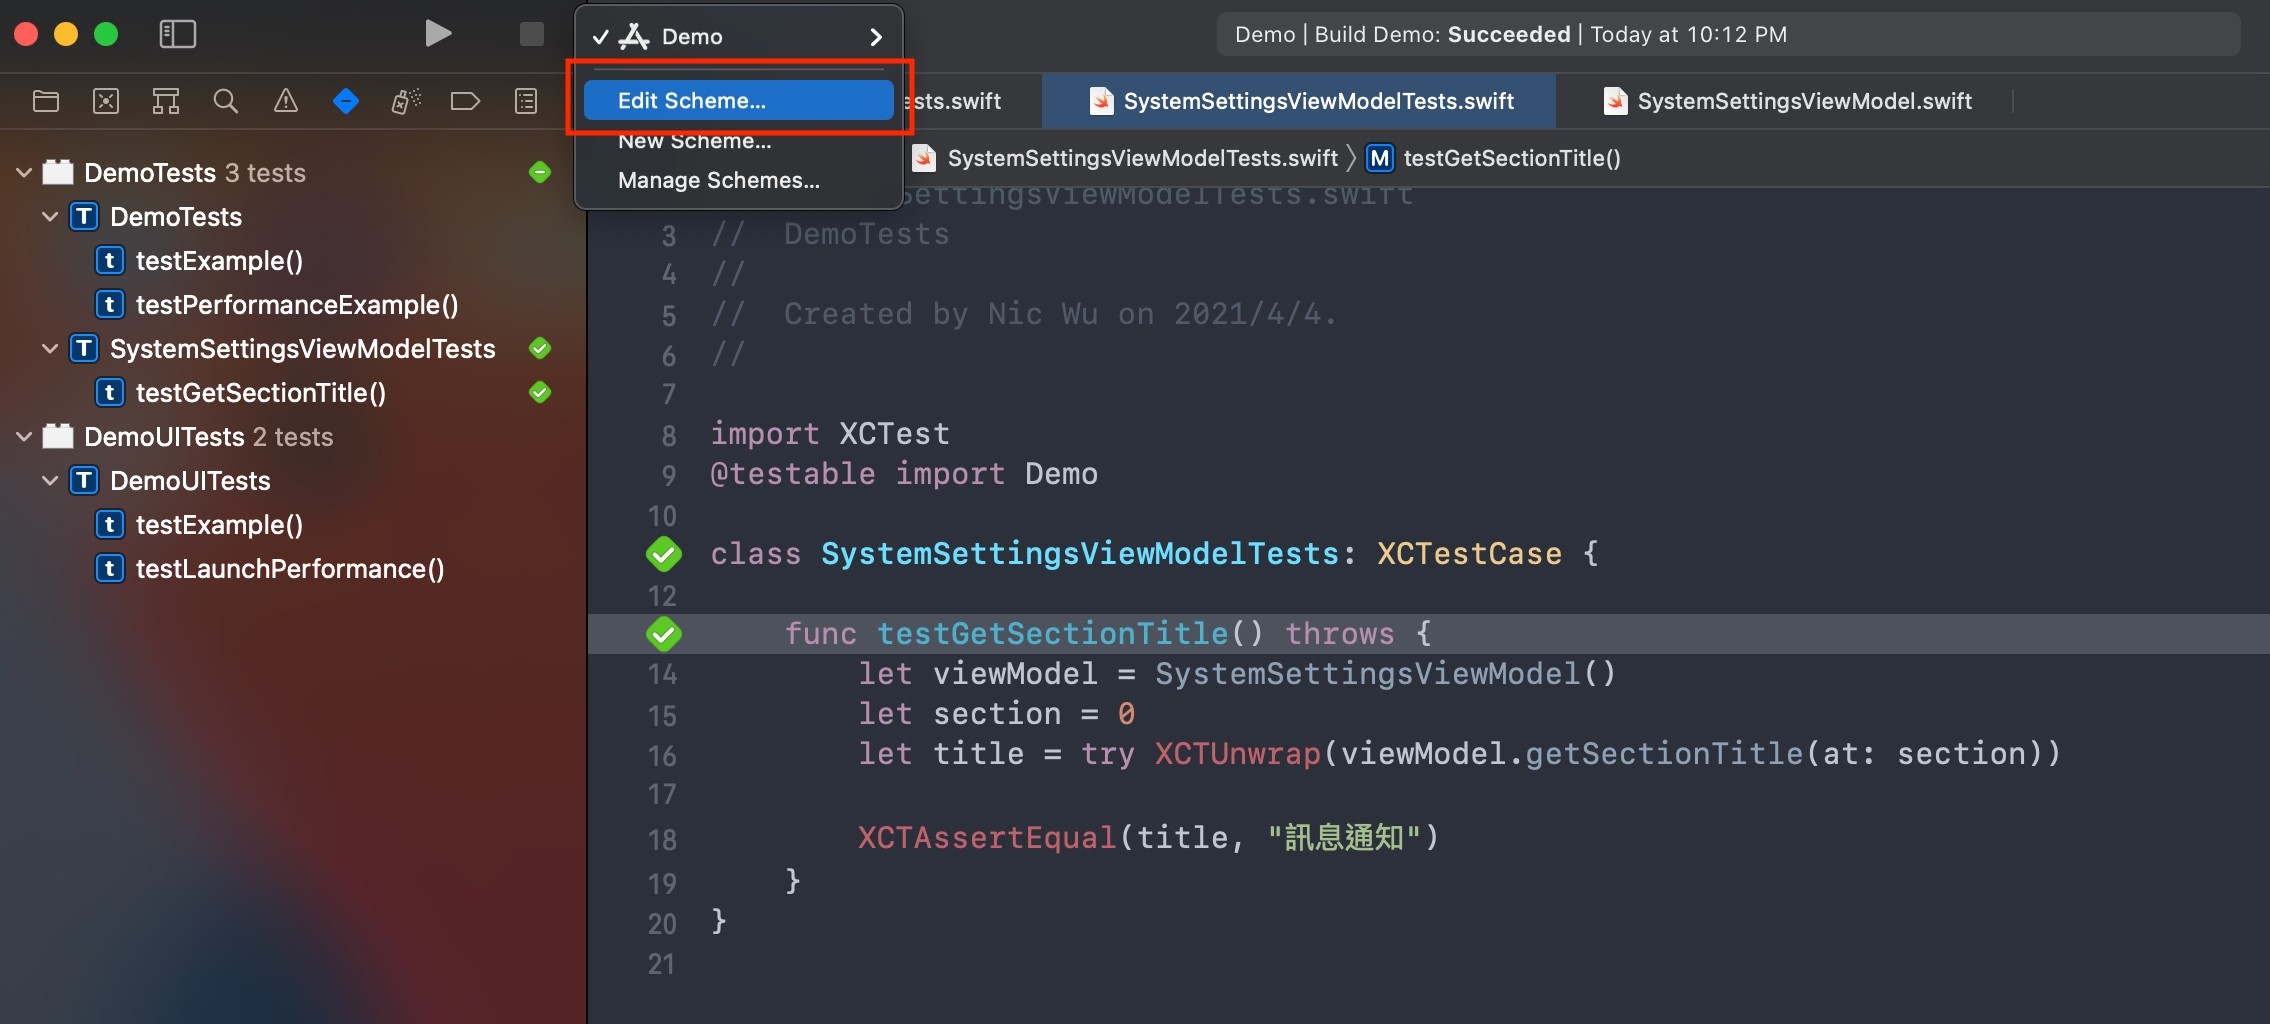Open the Report navigator
The height and width of the screenshot is (1024, 2270).
tap(526, 101)
